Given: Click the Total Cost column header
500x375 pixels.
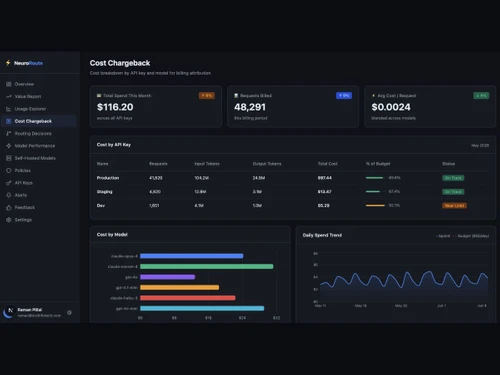Looking at the screenshot, I should [x=328, y=164].
